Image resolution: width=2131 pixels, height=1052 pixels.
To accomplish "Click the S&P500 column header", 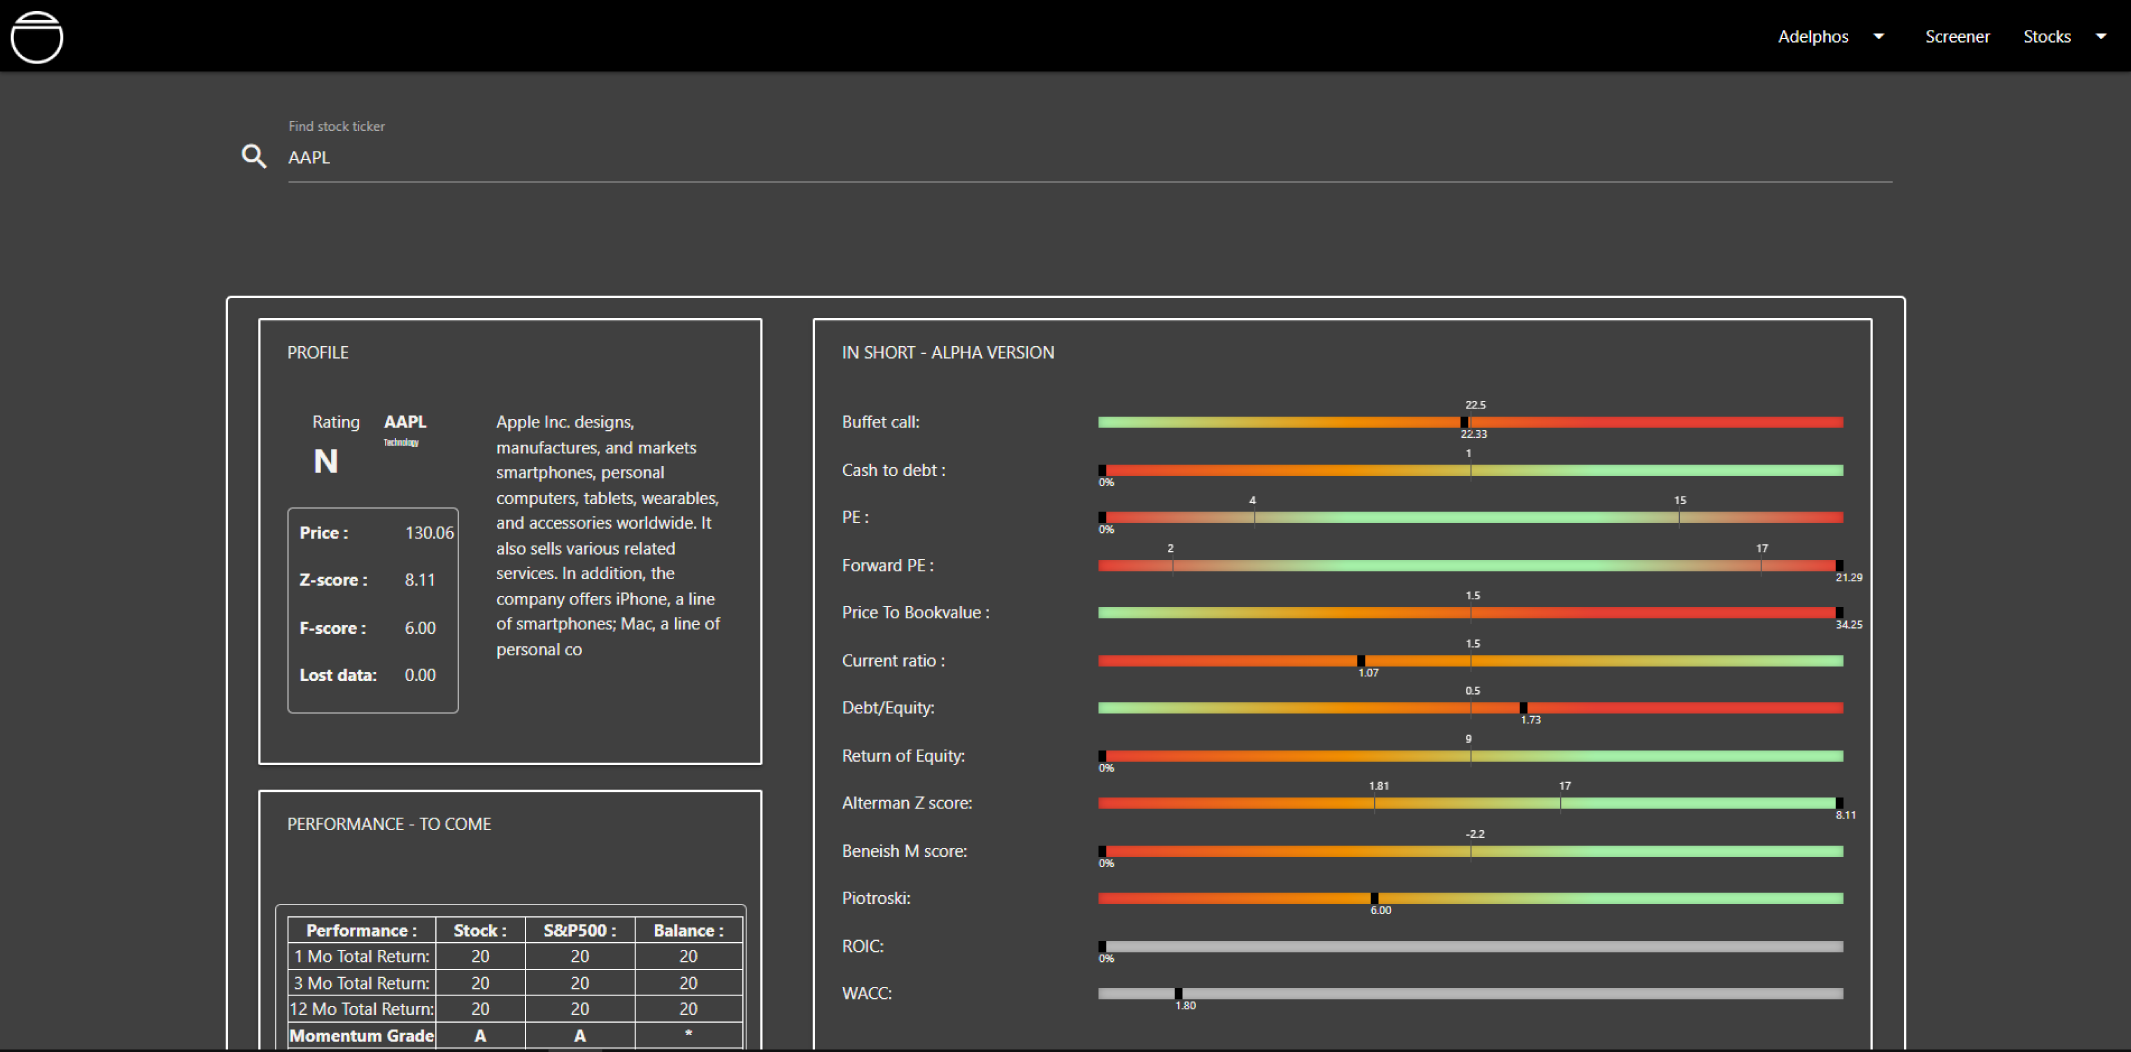I will click(579, 930).
